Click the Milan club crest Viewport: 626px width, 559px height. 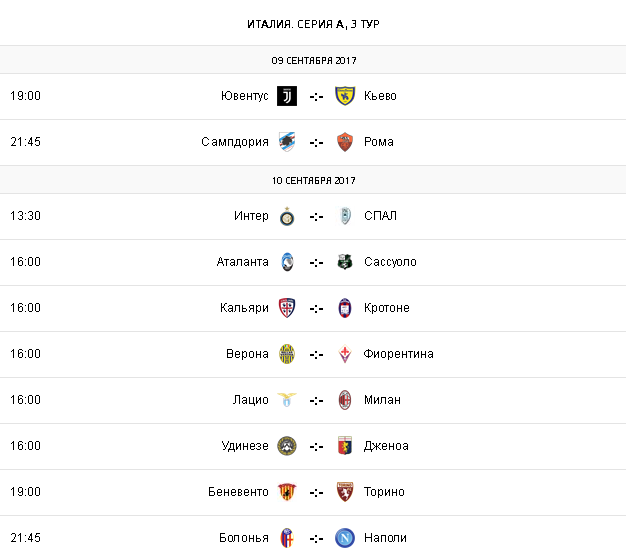pos(345,400)
